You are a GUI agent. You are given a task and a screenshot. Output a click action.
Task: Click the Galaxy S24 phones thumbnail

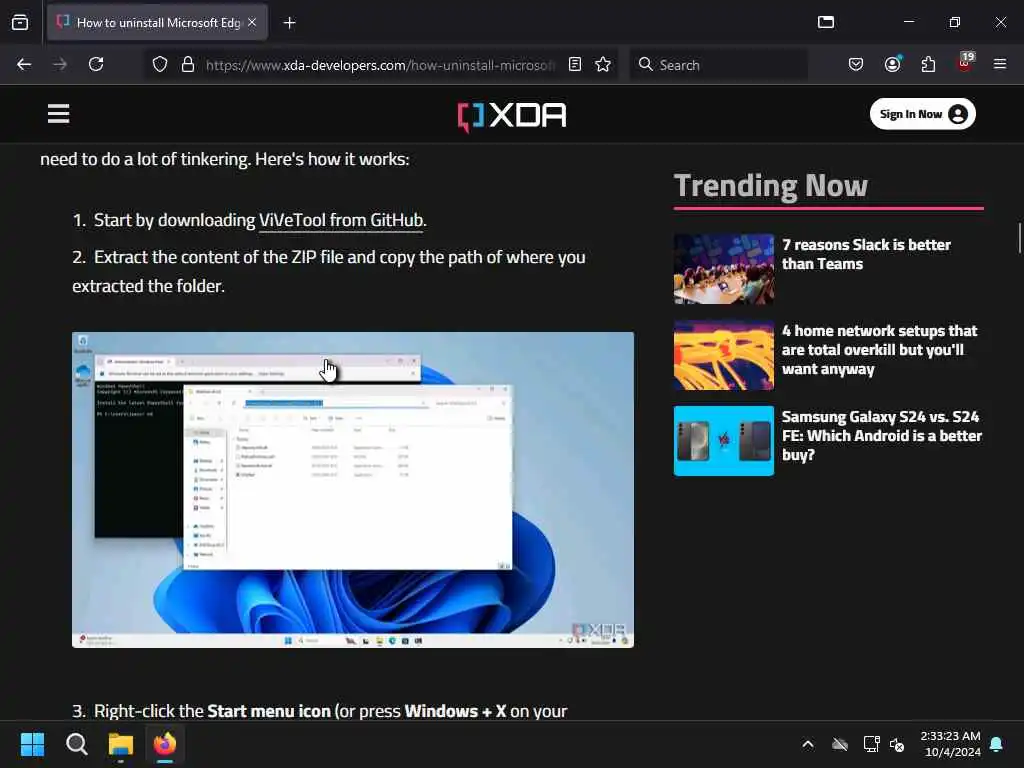pyautogui.click(x=724, y=441)
